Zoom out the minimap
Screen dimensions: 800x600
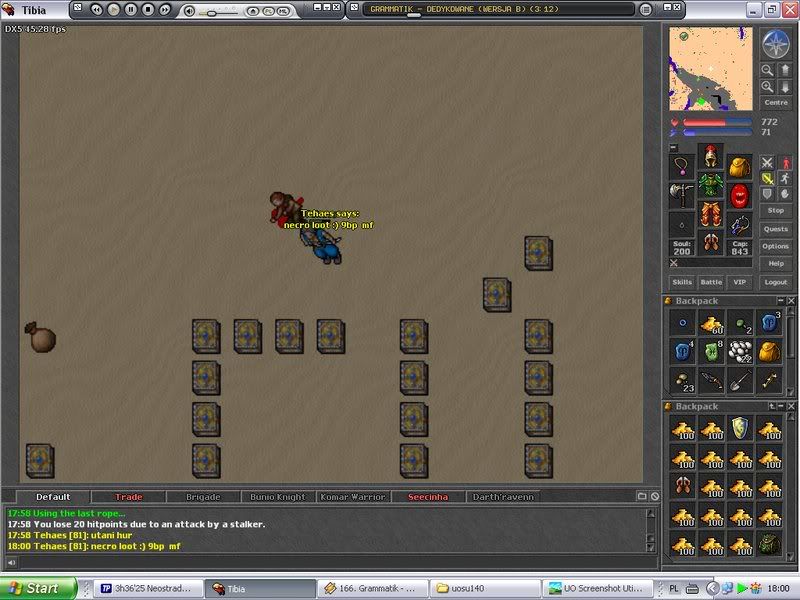[767, 70]
